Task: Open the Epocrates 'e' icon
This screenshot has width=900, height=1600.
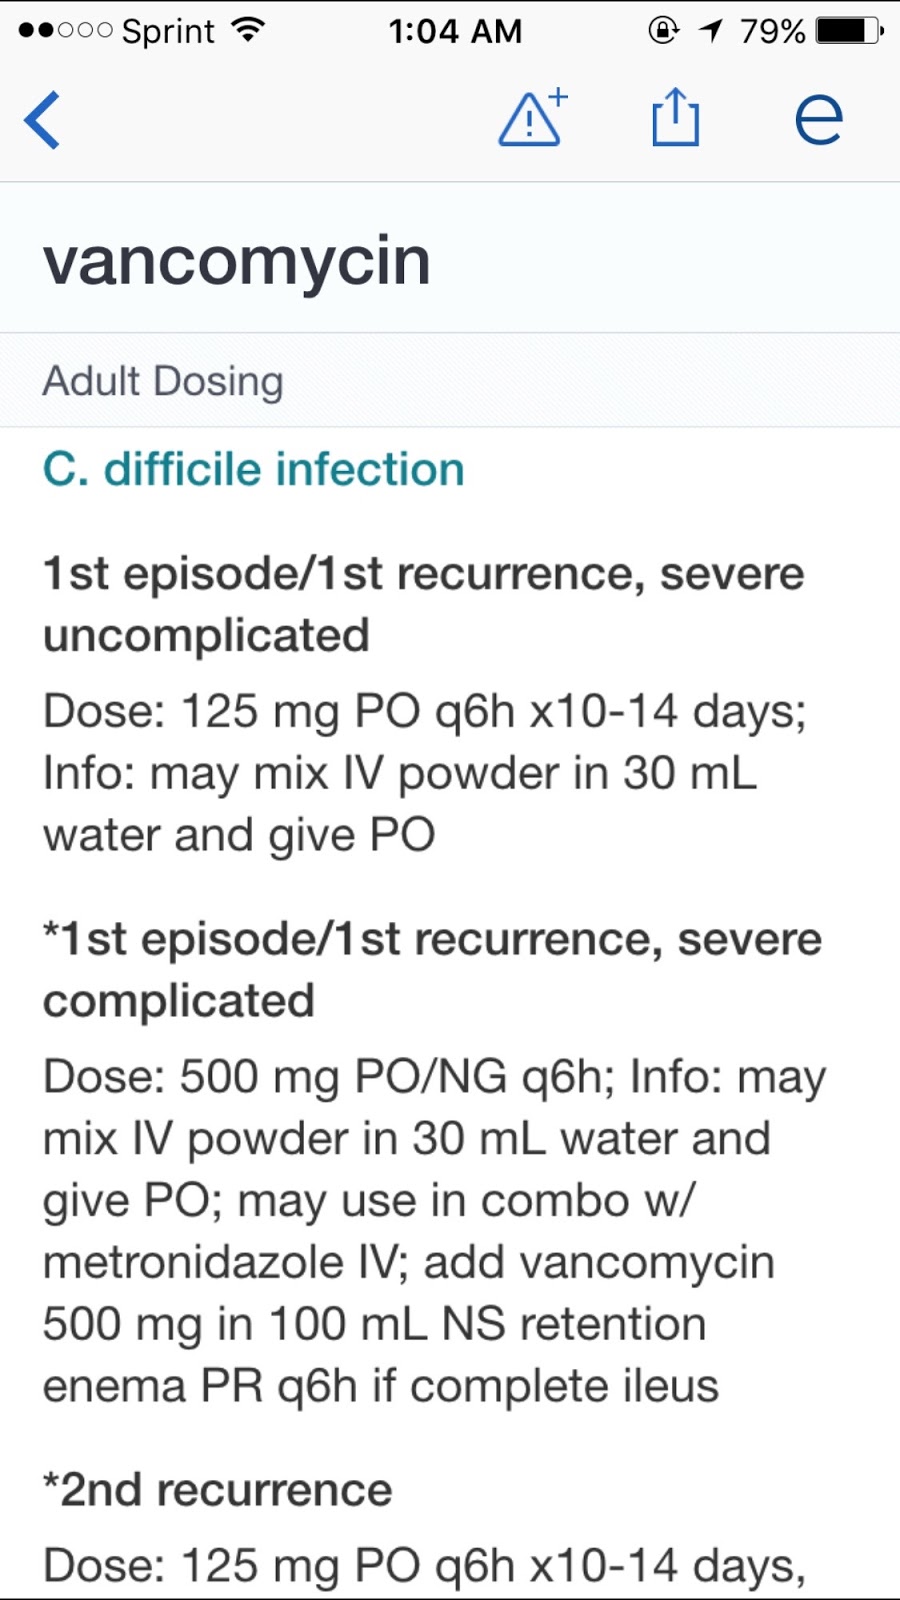Action: 819,120
